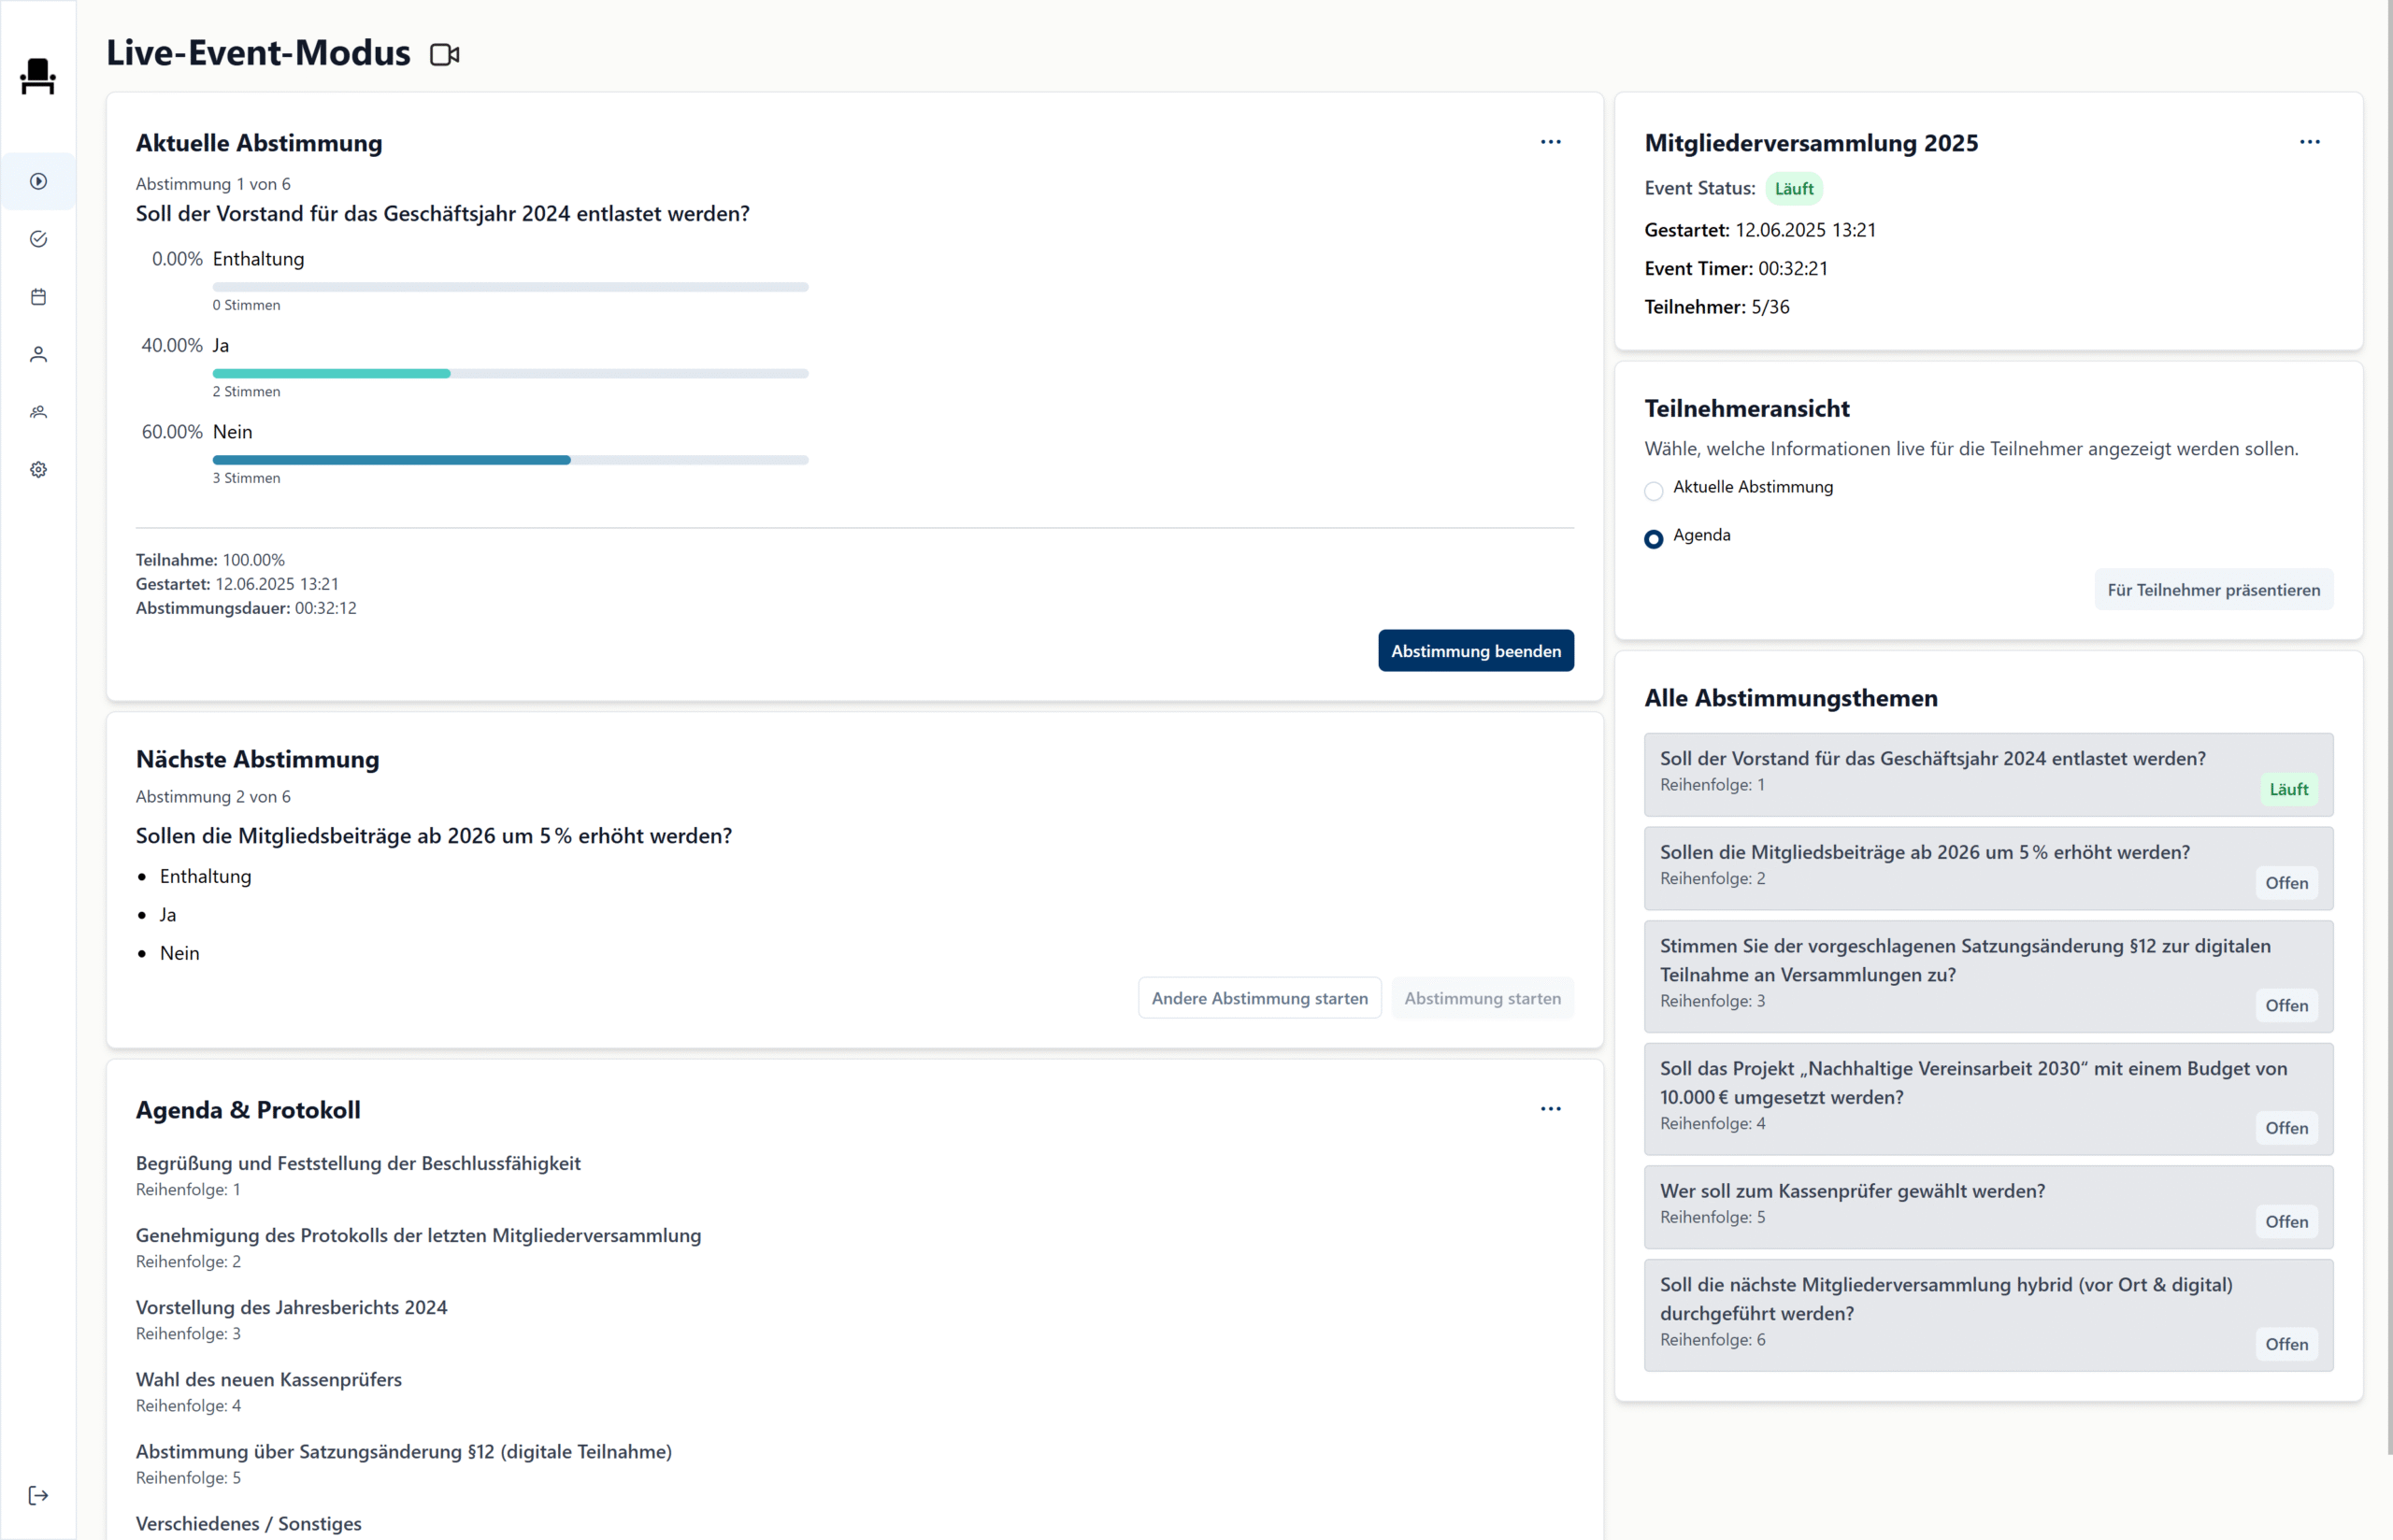Select the Aktuelle Abstimmung radio option
The height and width of the screenshot is (1540, 2393).
[x=1654, y=491]
